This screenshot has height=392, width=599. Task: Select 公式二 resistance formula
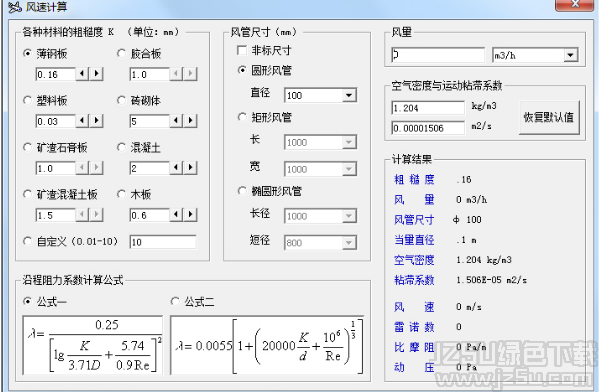pyautogui.click(x=175, y=302)
